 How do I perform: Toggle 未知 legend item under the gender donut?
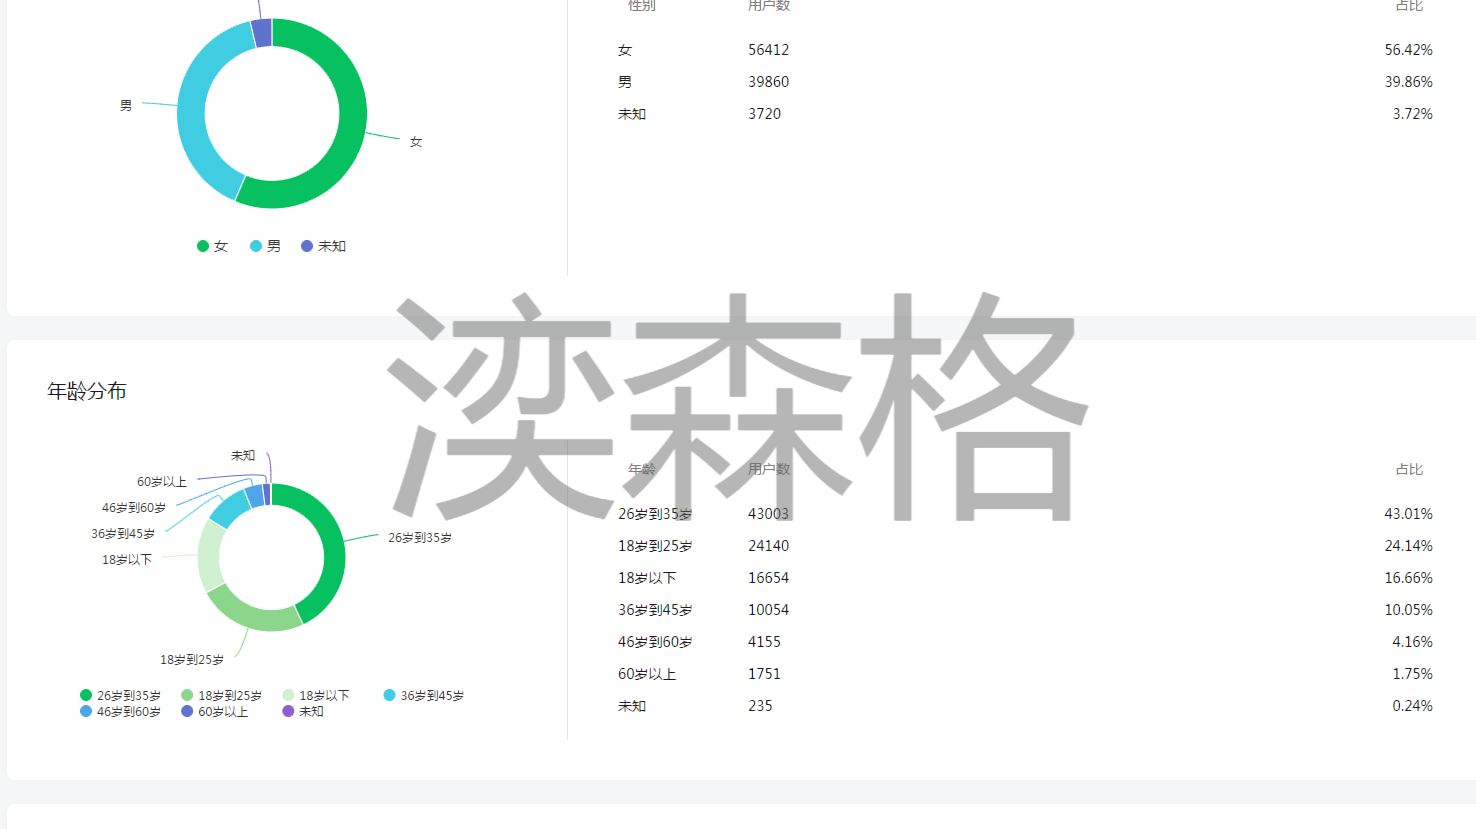323,246
